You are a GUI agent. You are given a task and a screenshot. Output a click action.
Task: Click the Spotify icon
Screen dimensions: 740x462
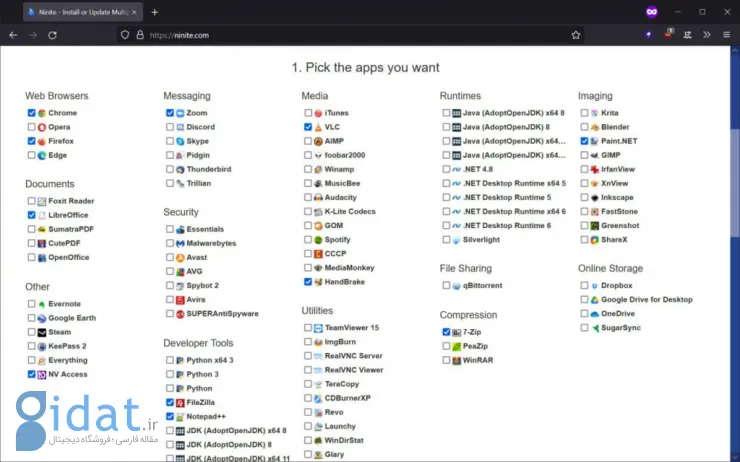[318, 240]
